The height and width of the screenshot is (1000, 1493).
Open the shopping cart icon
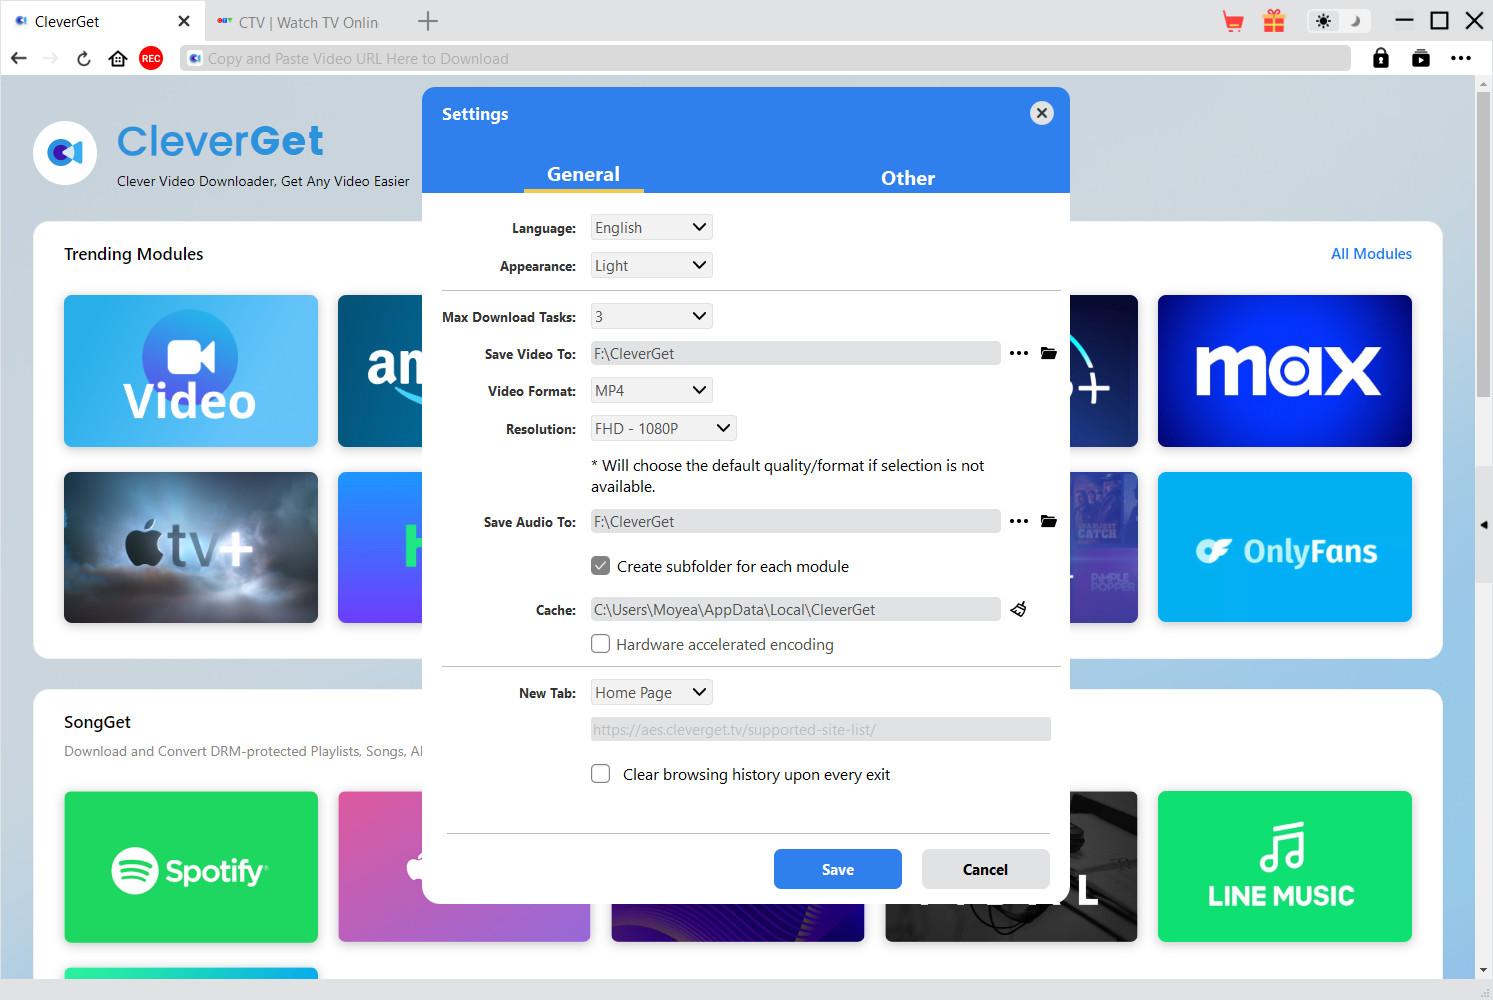pos(1233,21)
